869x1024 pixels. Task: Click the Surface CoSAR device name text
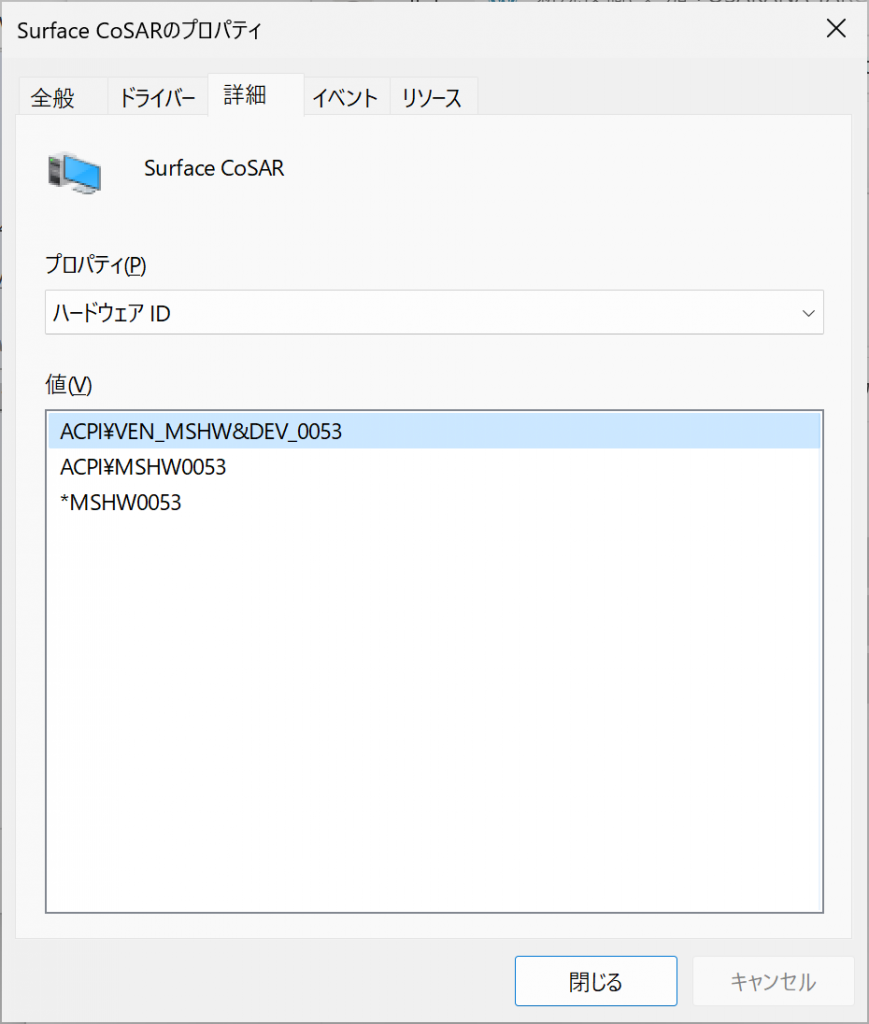(x=214, y=168)
